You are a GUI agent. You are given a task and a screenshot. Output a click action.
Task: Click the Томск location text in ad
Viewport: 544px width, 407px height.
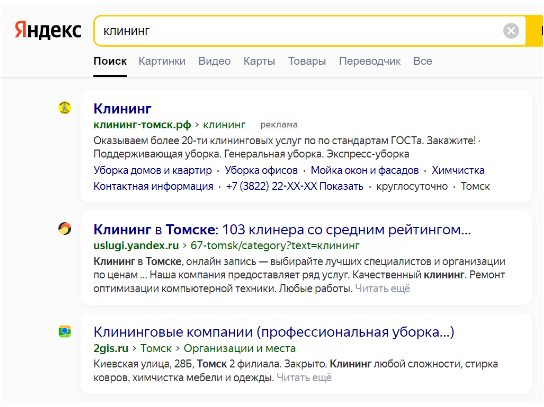coord(475,186)
